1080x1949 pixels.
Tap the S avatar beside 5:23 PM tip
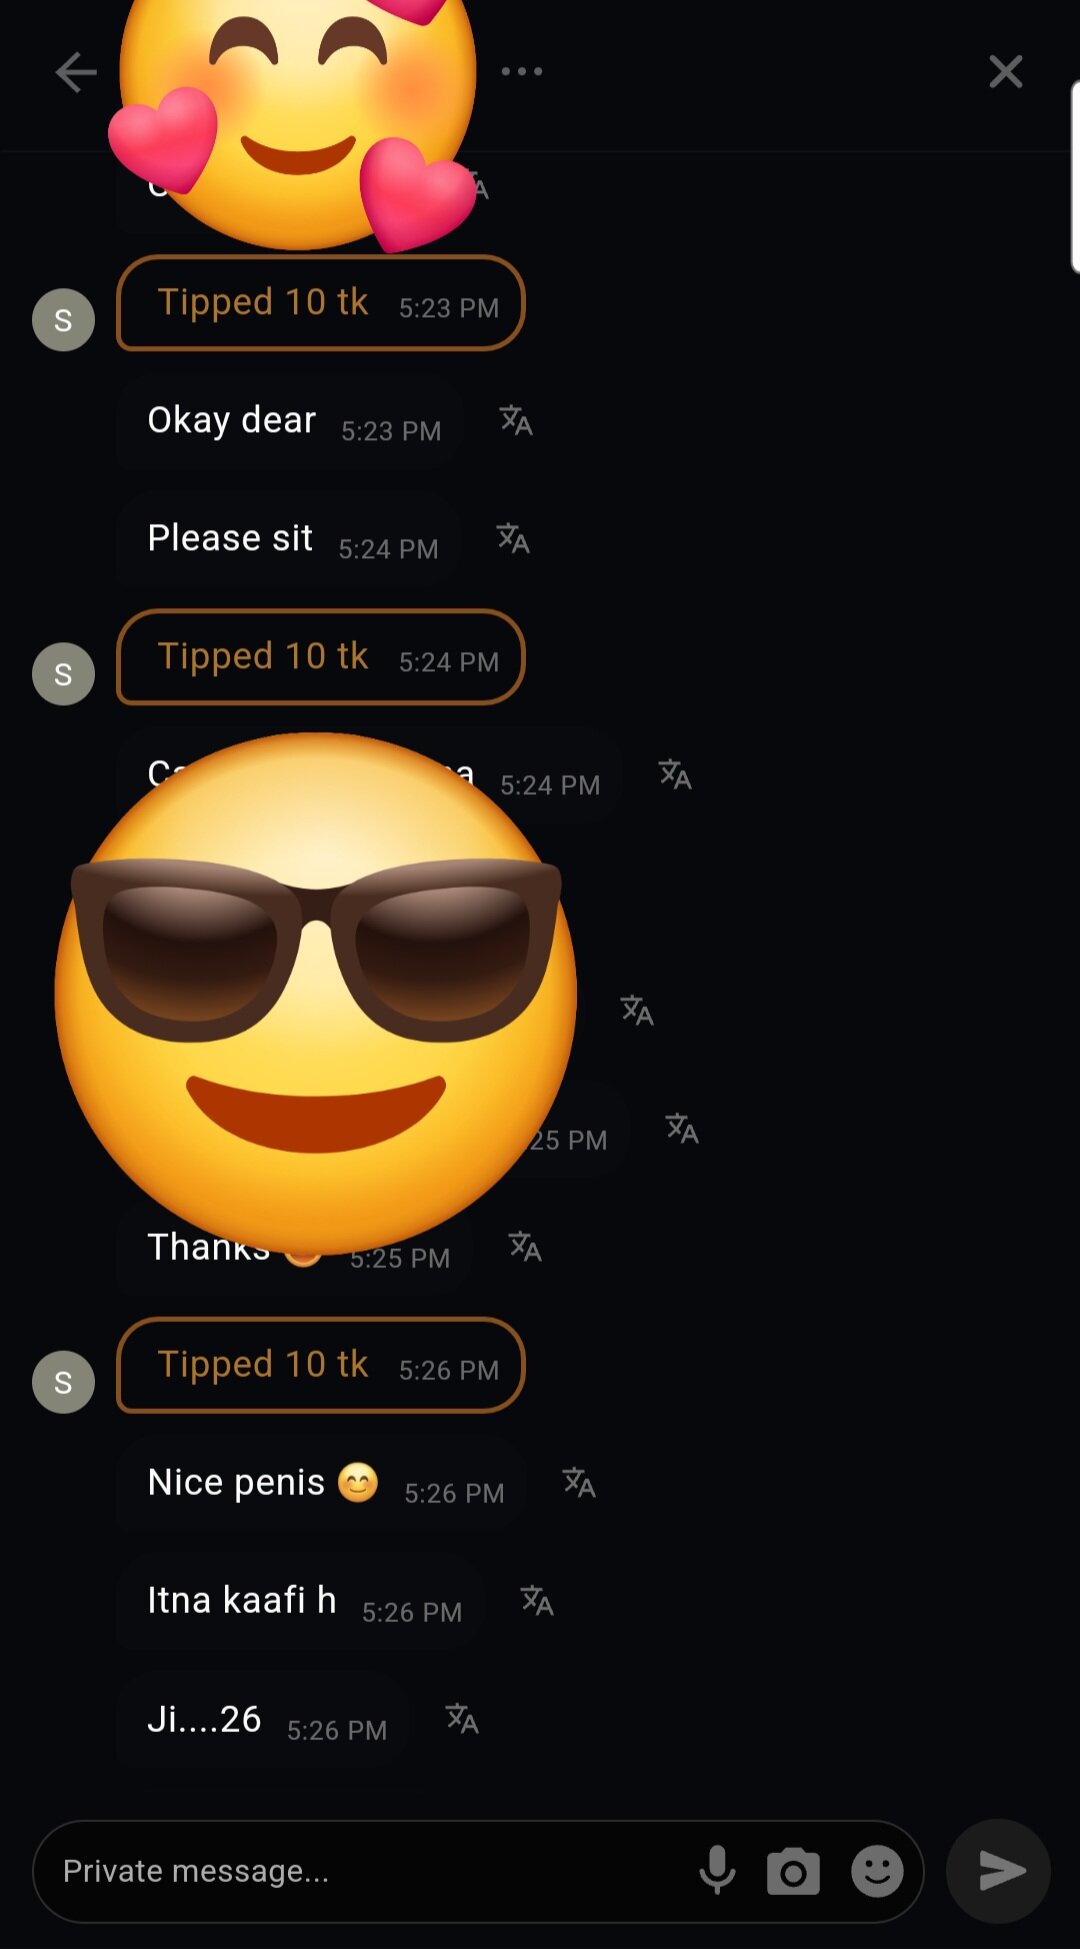[63, 320]
